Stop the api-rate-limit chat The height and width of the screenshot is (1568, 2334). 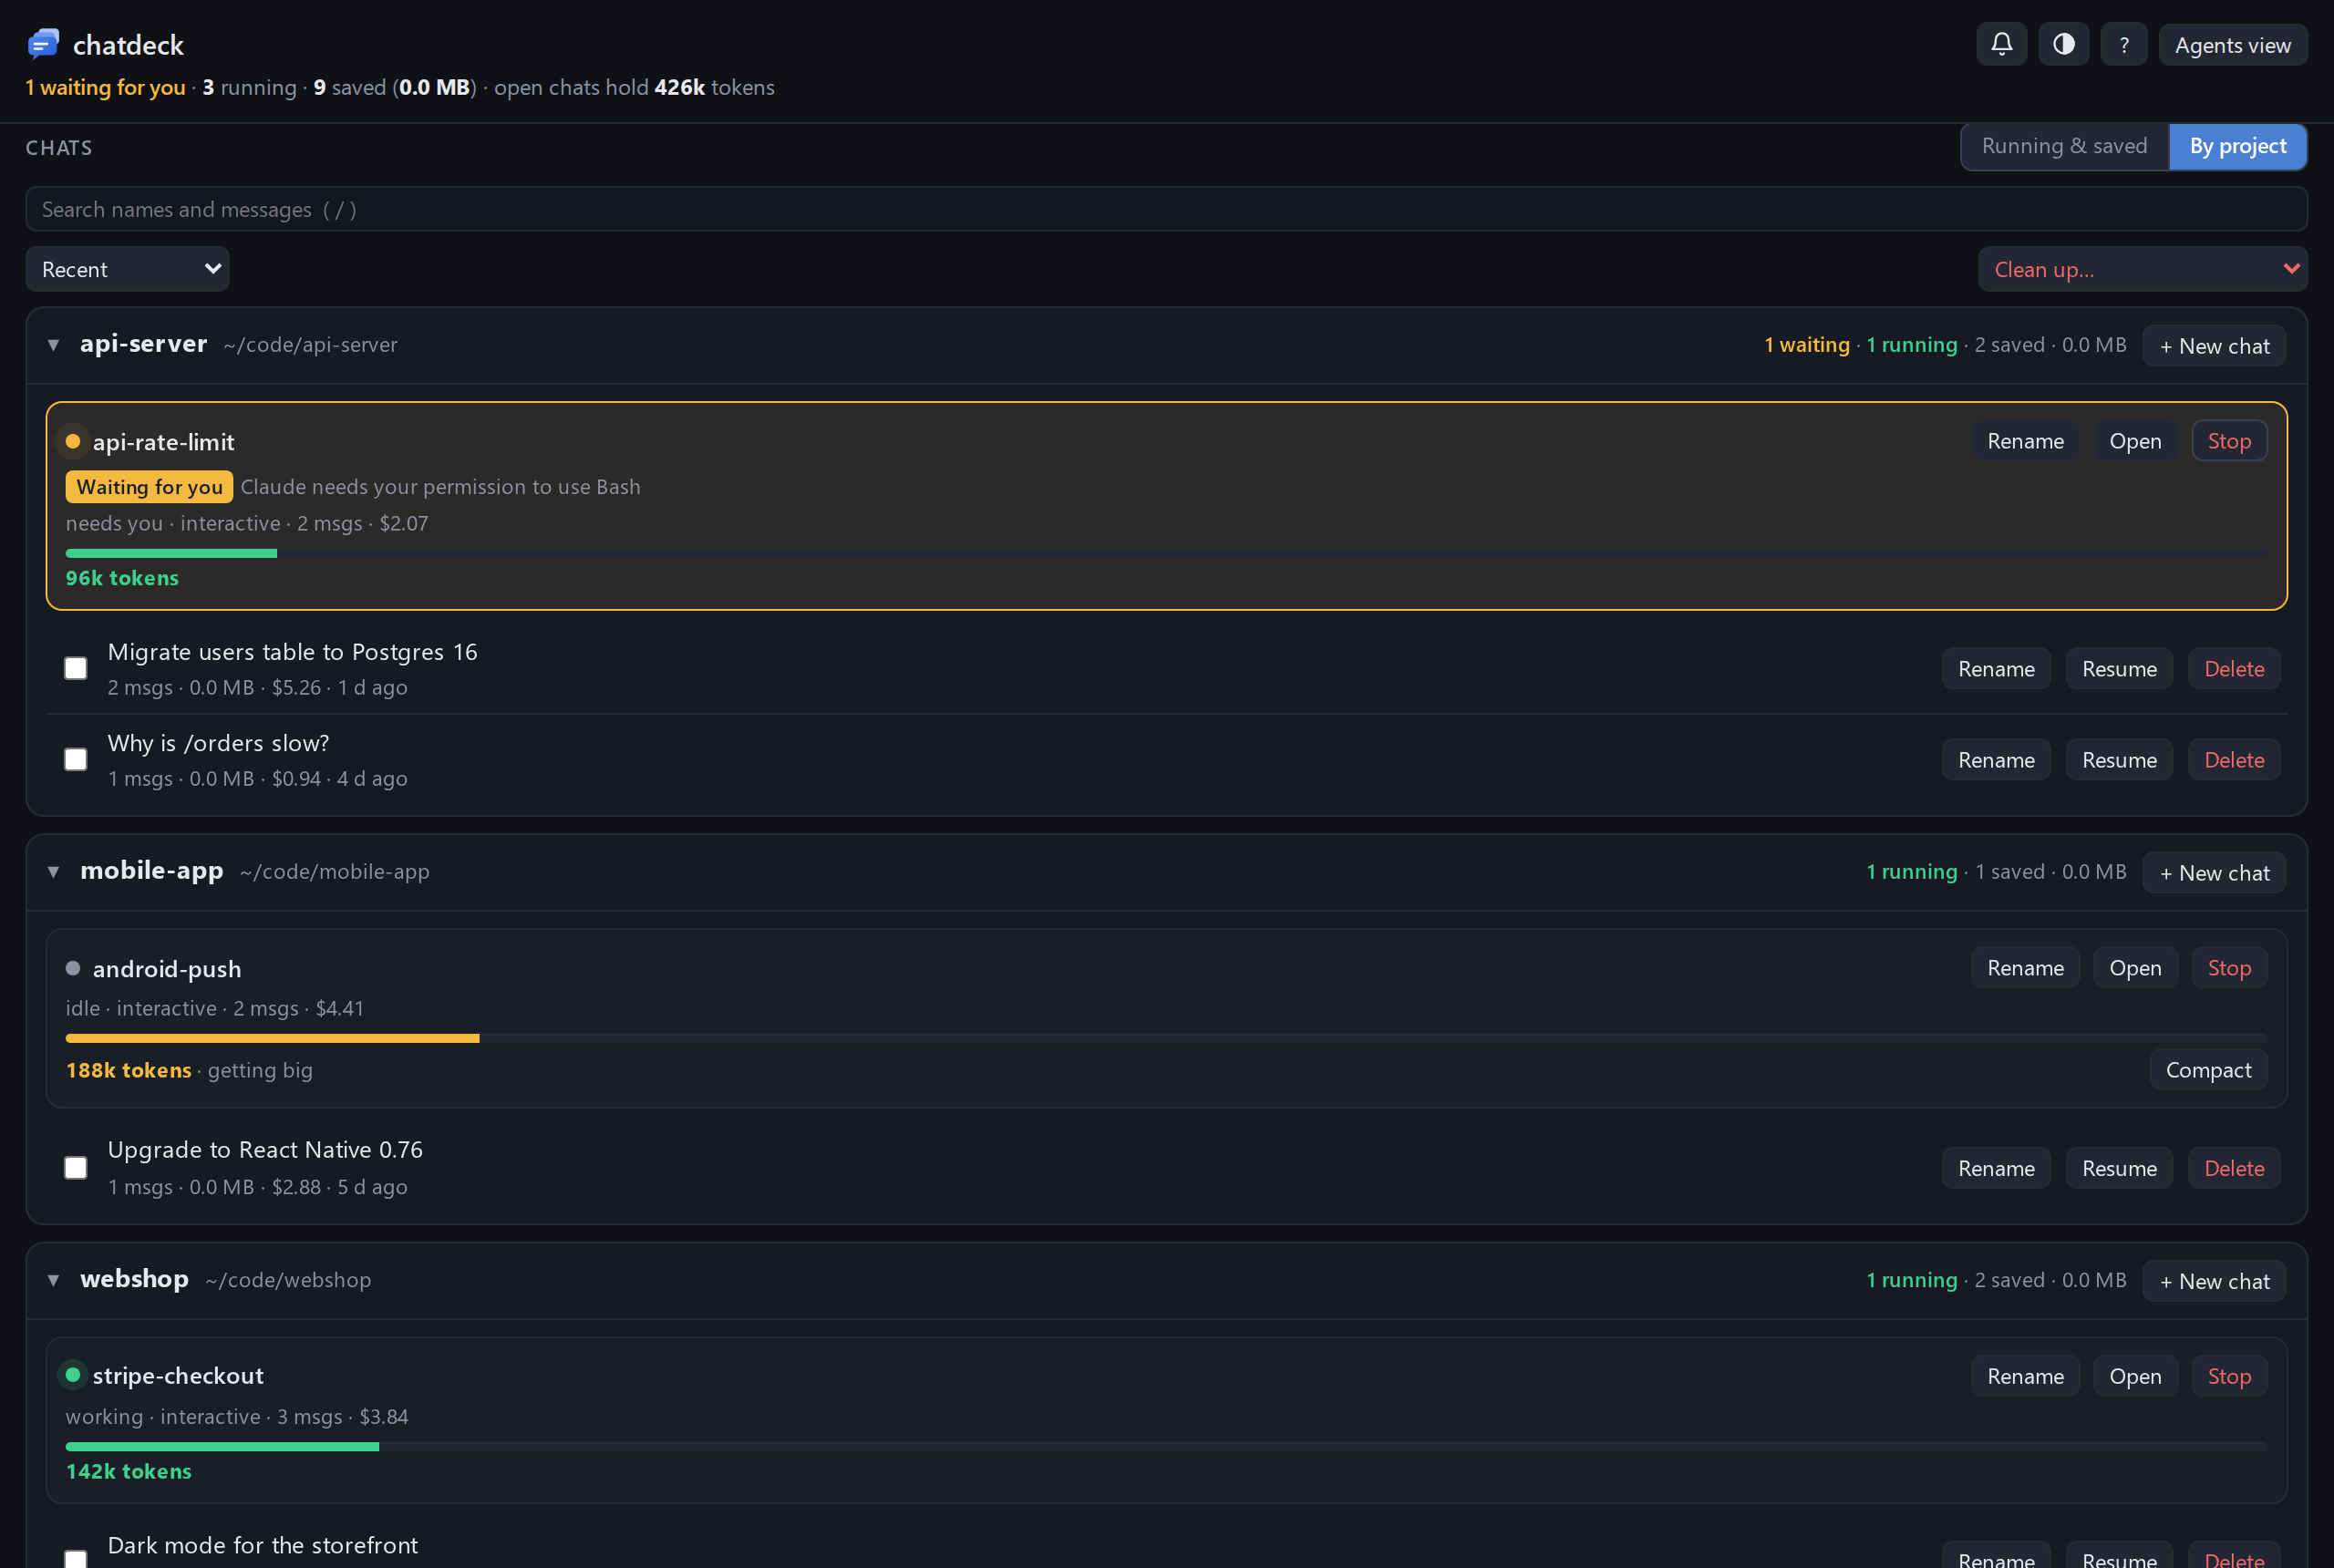[x=2229, y=441]
